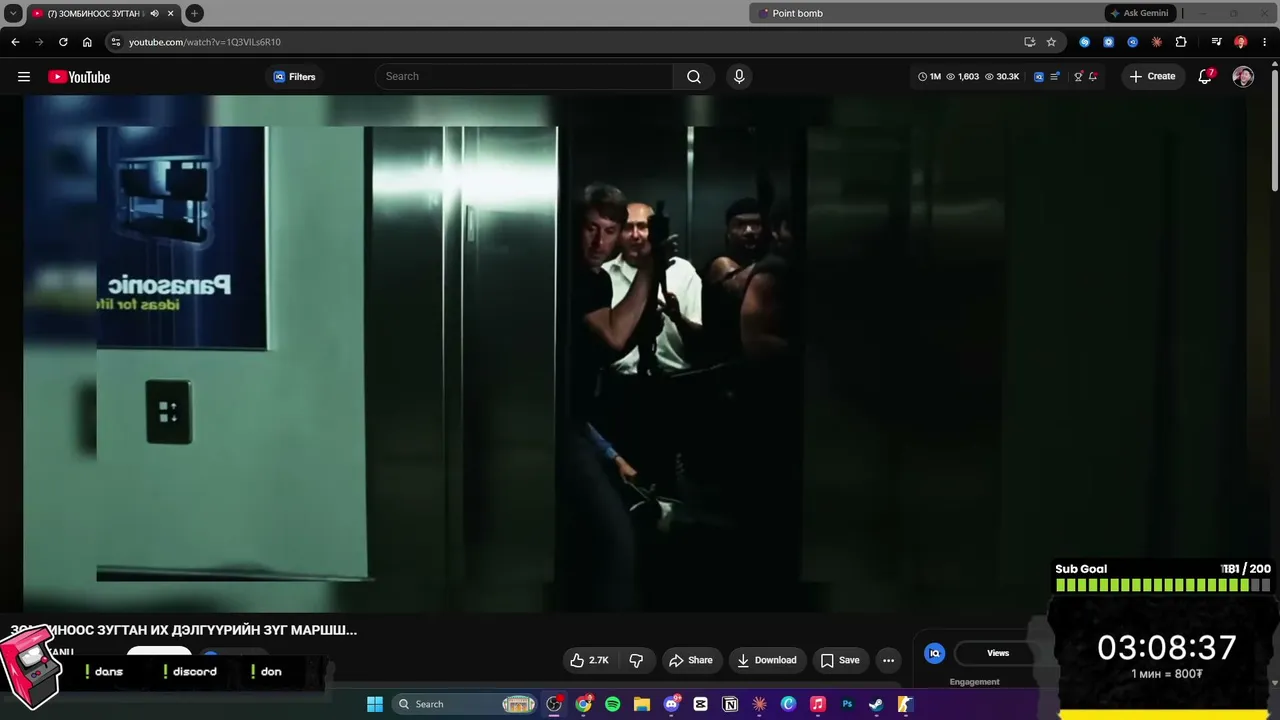Open the vidIQ alerts bell icon
This screenshot has width=1280, height=720.
coord(1093,77)
